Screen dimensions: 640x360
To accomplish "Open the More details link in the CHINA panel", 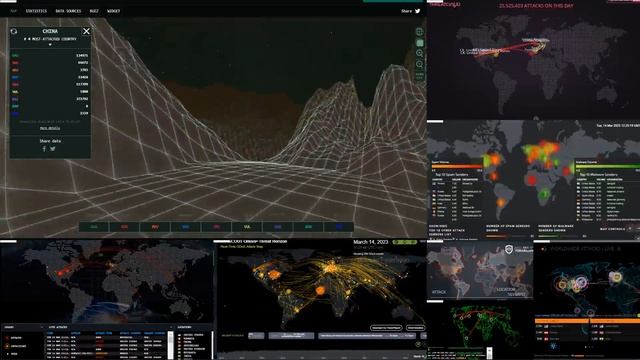I will (x=50, y=128).
